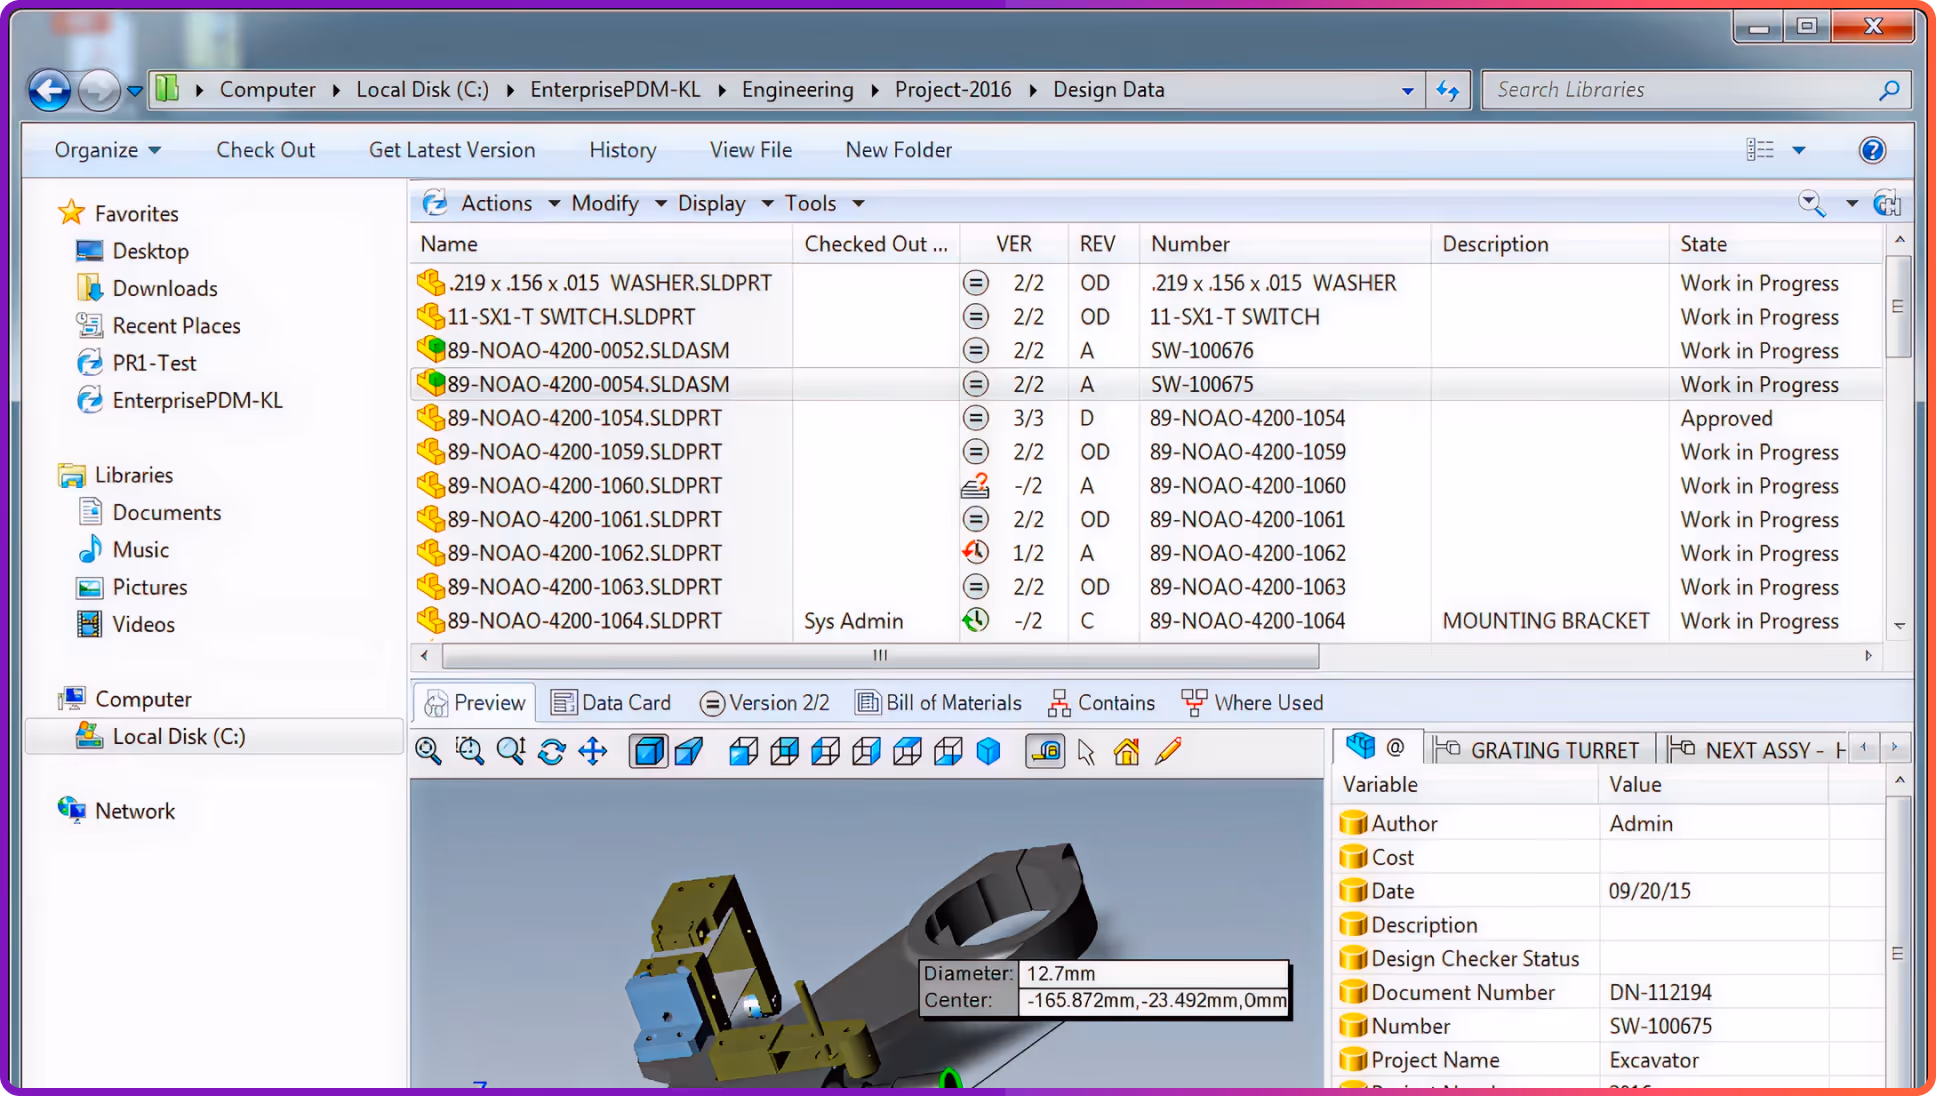The width and height of the screenshot is (1936, 1096).
Task: Click the Home view icon
Action: click(x=1126, y=751)
